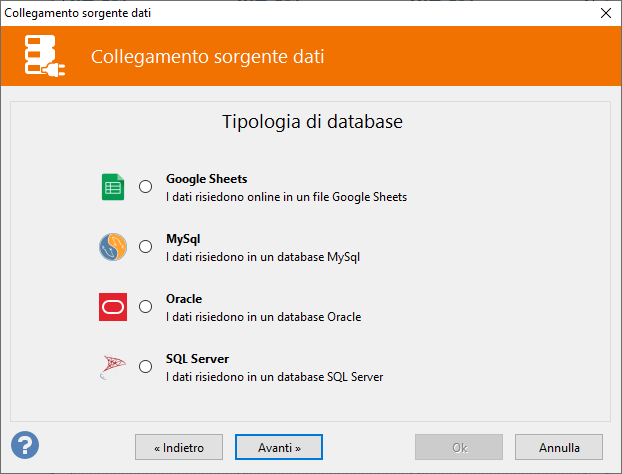This screenshot has width=622, height=474.
Task: Select the MySql radio button
Action: (146, 246)
